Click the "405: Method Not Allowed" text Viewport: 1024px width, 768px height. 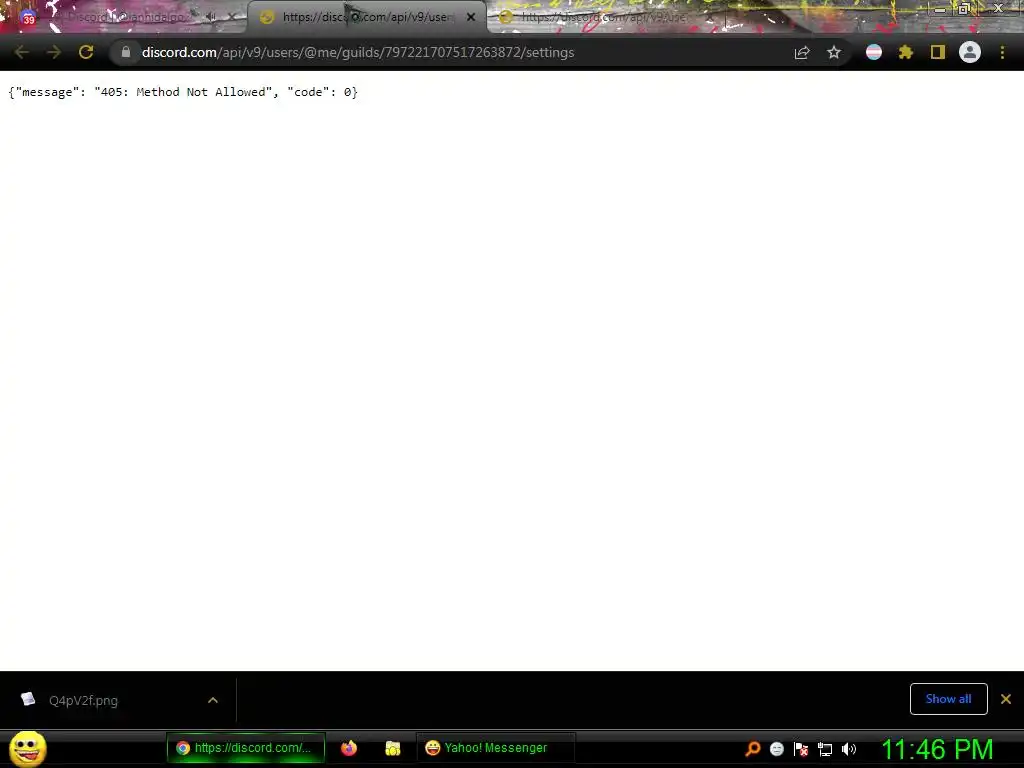pyautogui.click(x=182, y=92)
